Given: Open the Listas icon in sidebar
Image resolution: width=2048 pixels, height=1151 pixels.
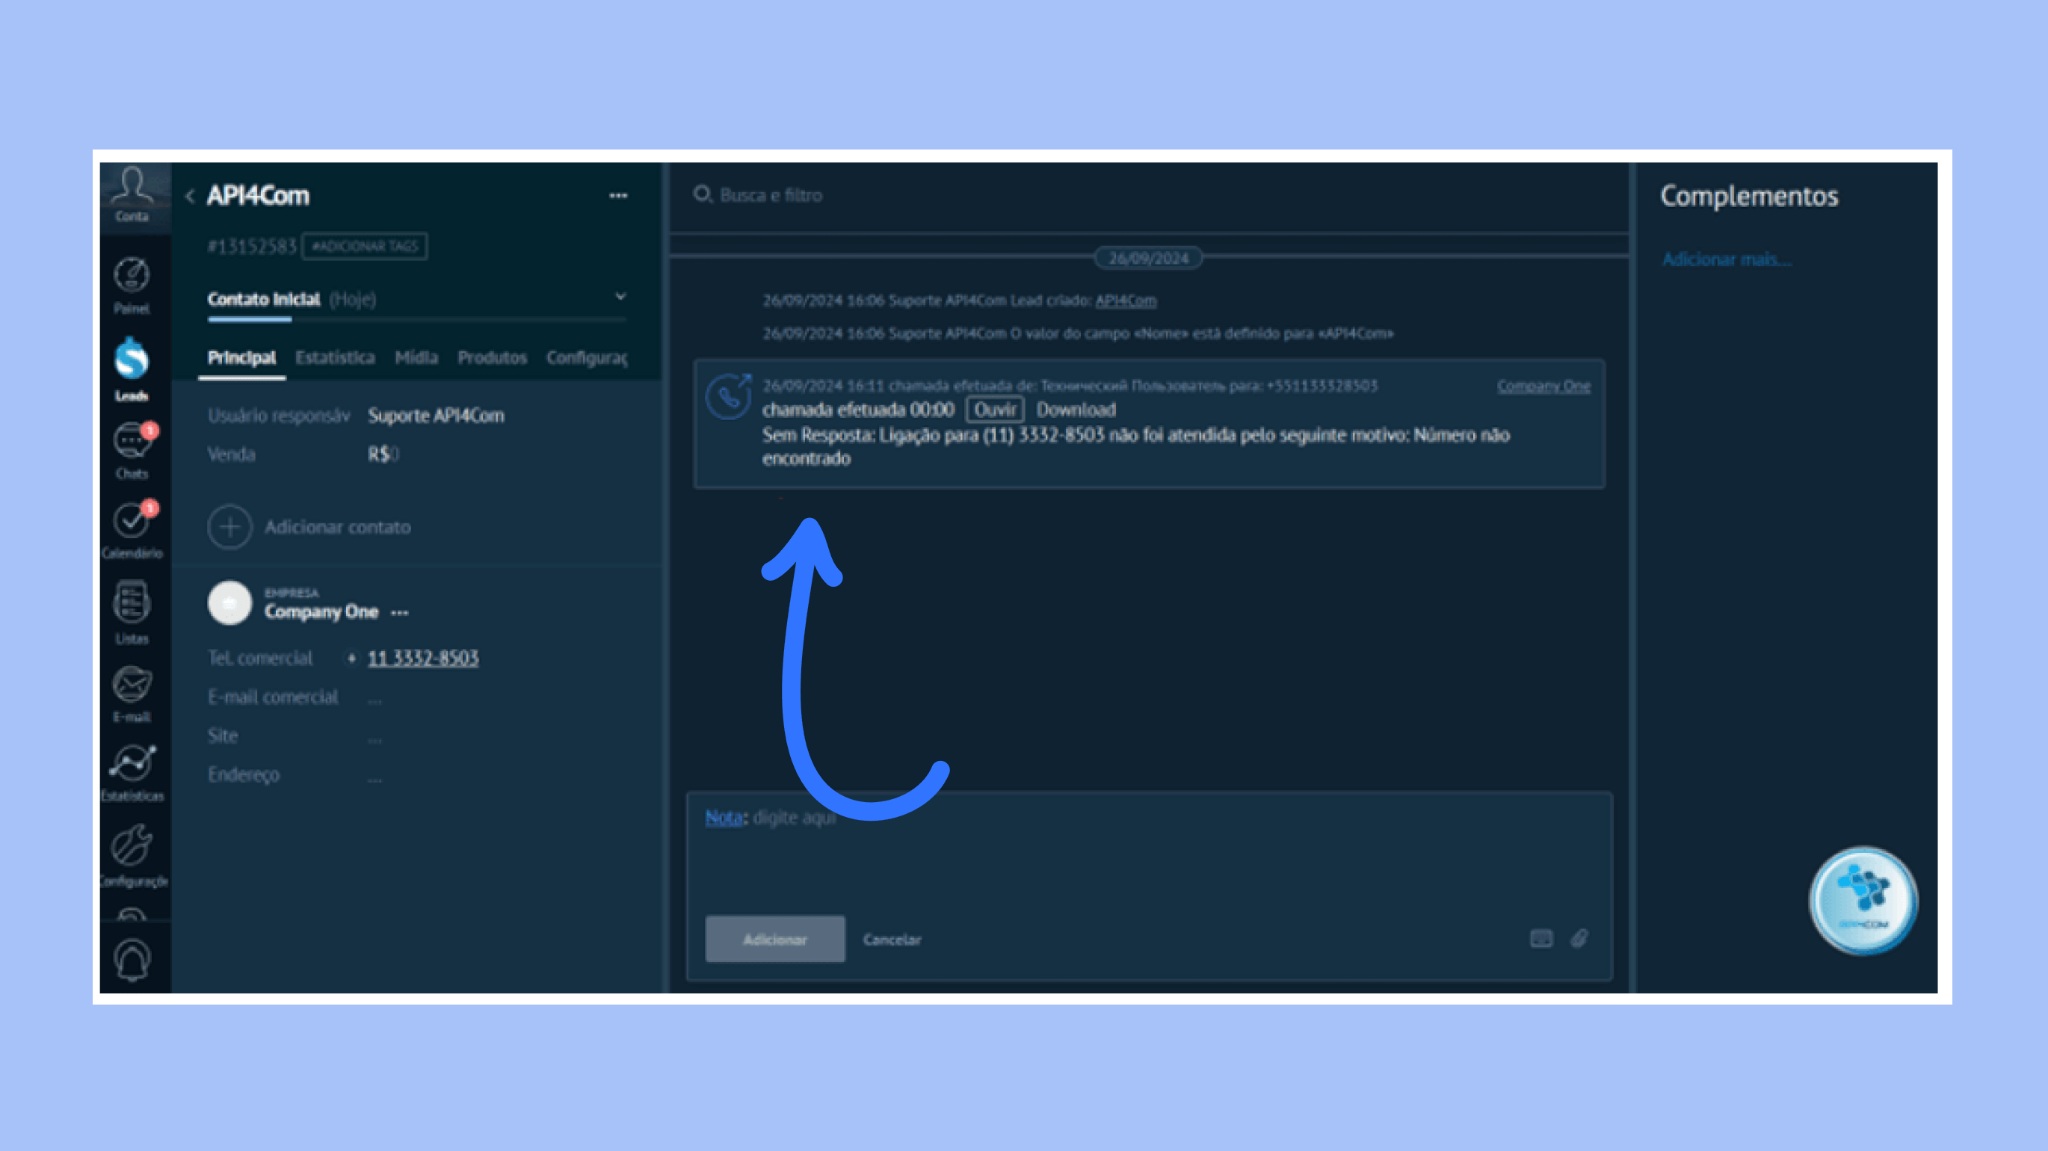Looking at the screenshot, I should point(132,613).
